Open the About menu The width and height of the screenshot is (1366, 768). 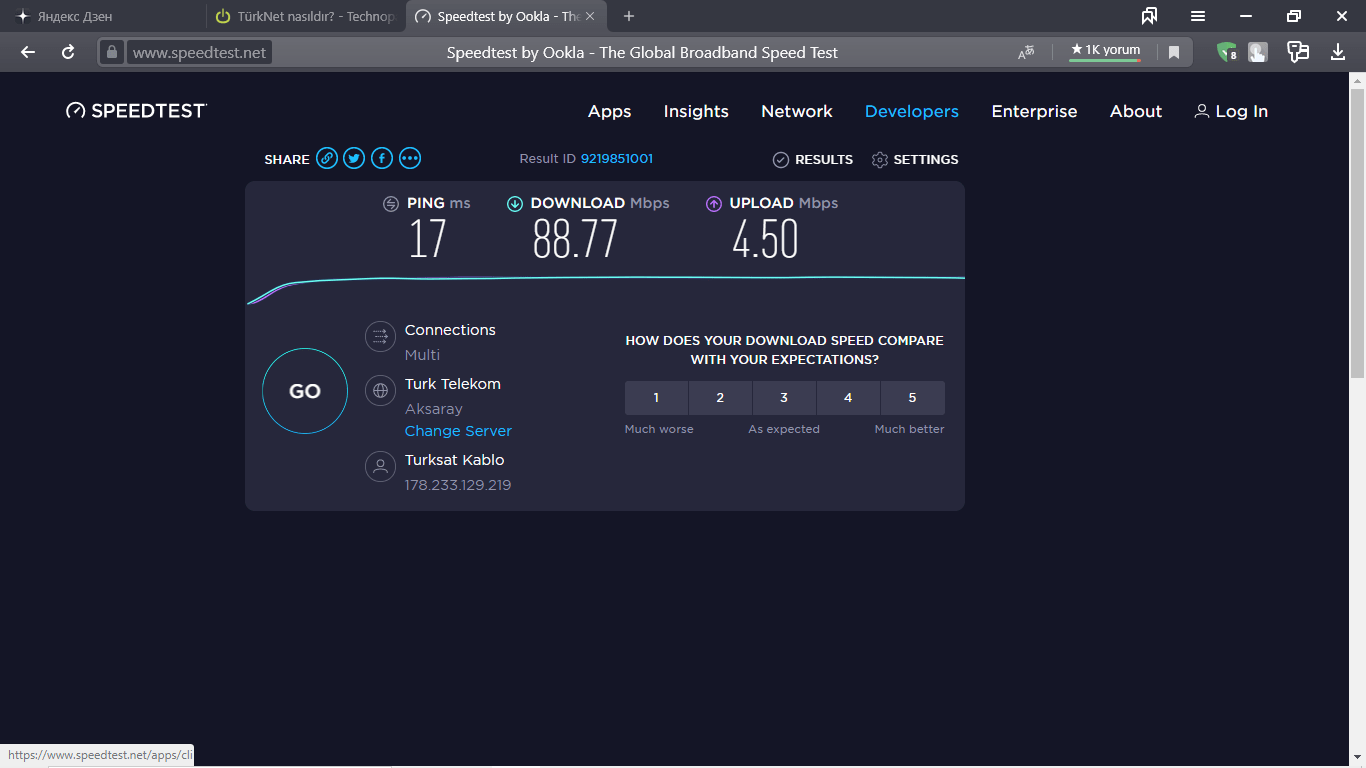click(x=1136, y=111)
